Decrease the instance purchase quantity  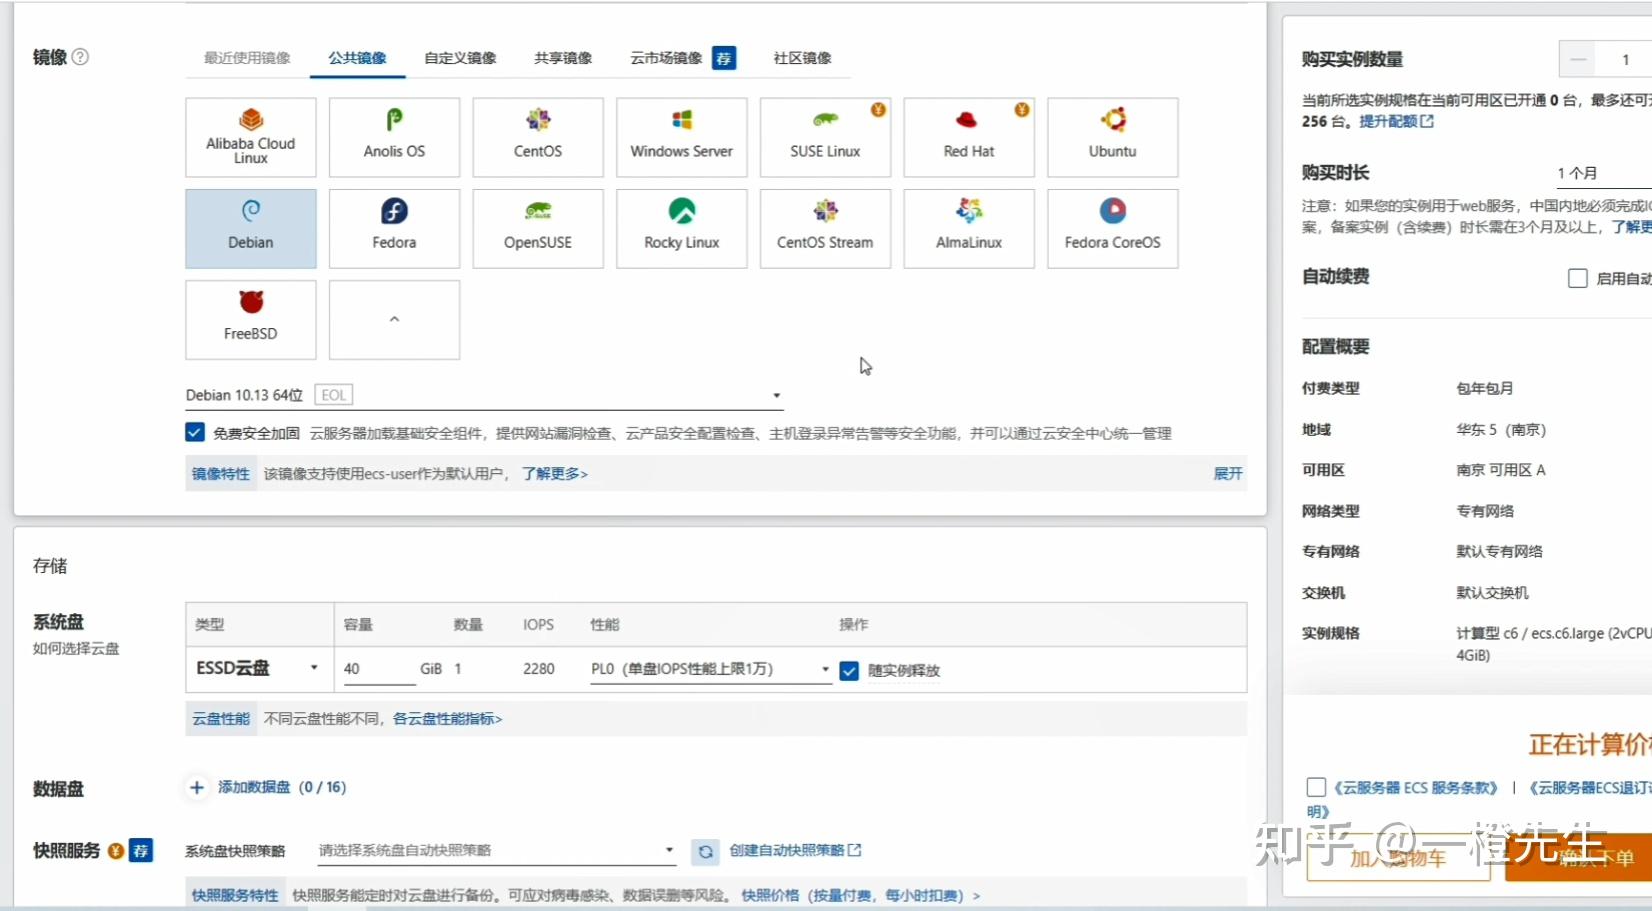1578,59
